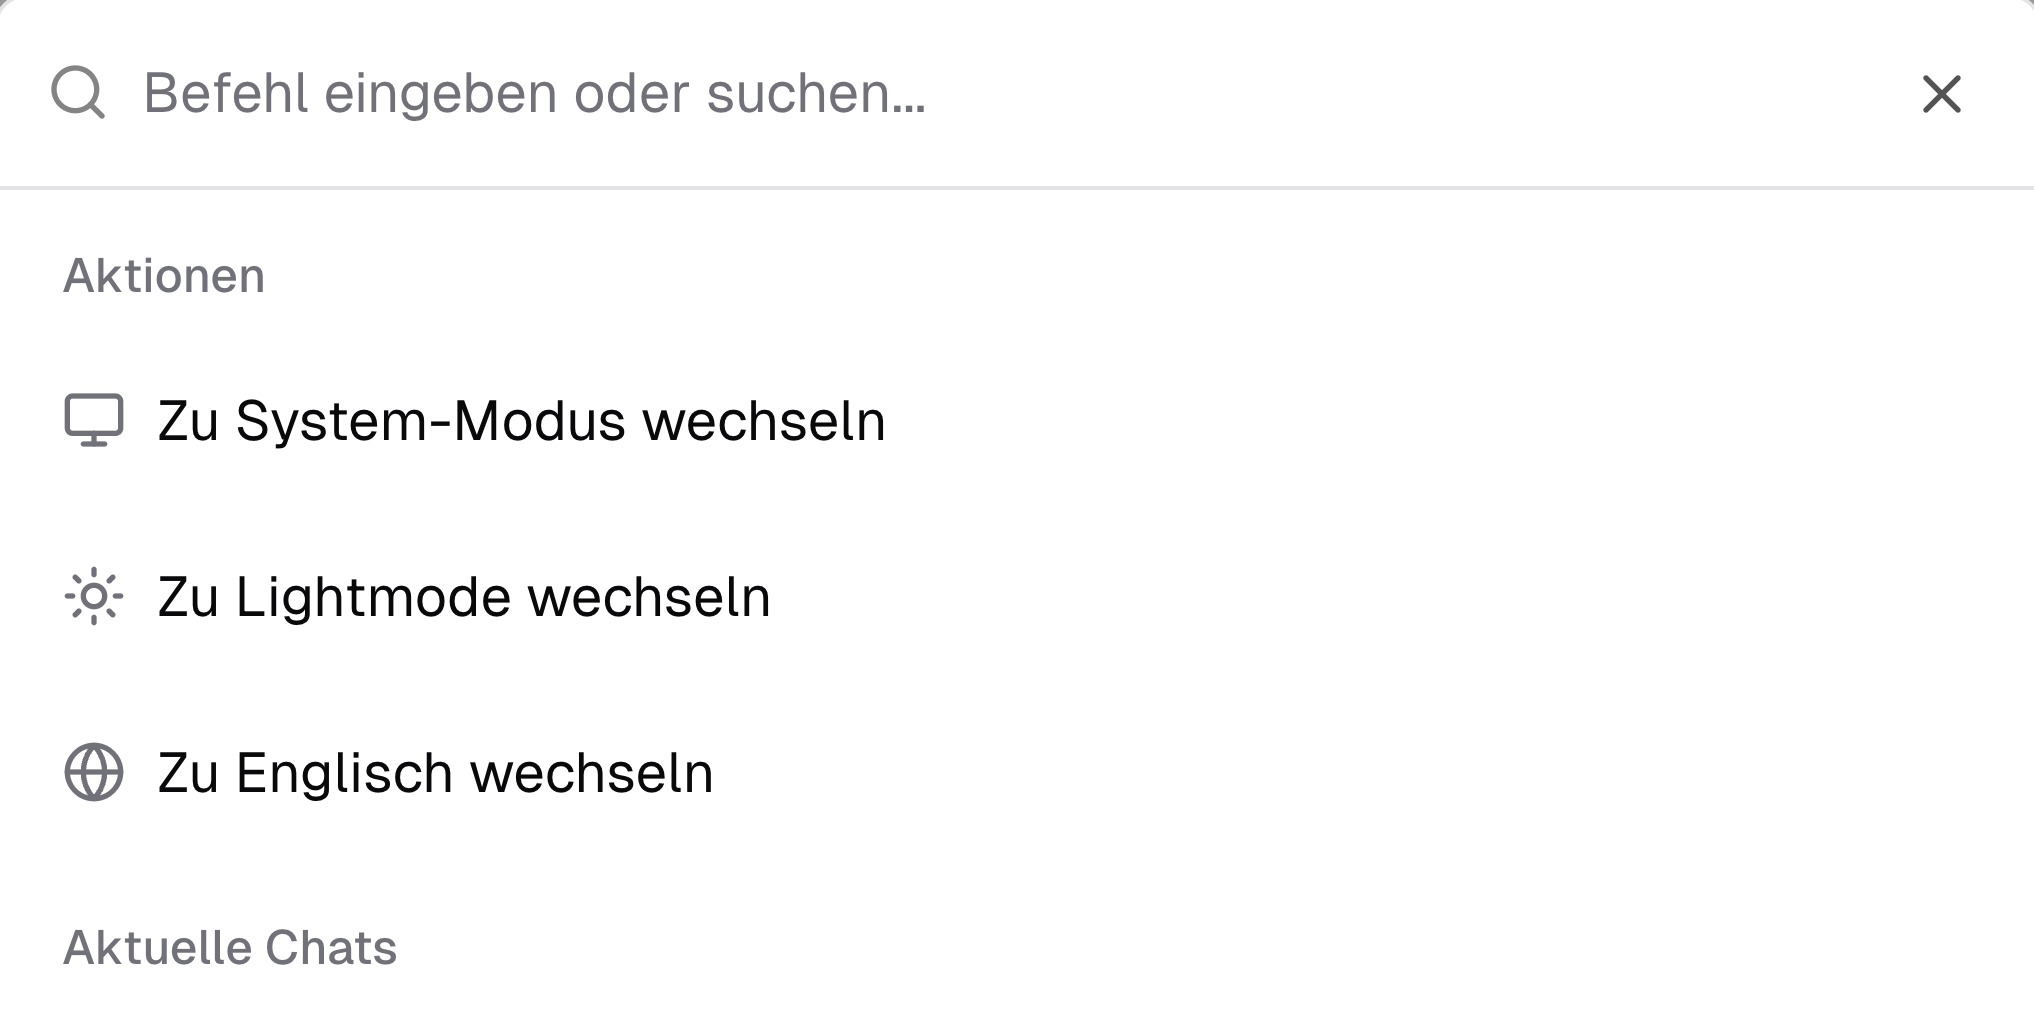Image resolution: width=2034 pixels, height=1020 pixels.
Task: Open 'Zu Lightmode wechseln' action
Action: point(465,597)
